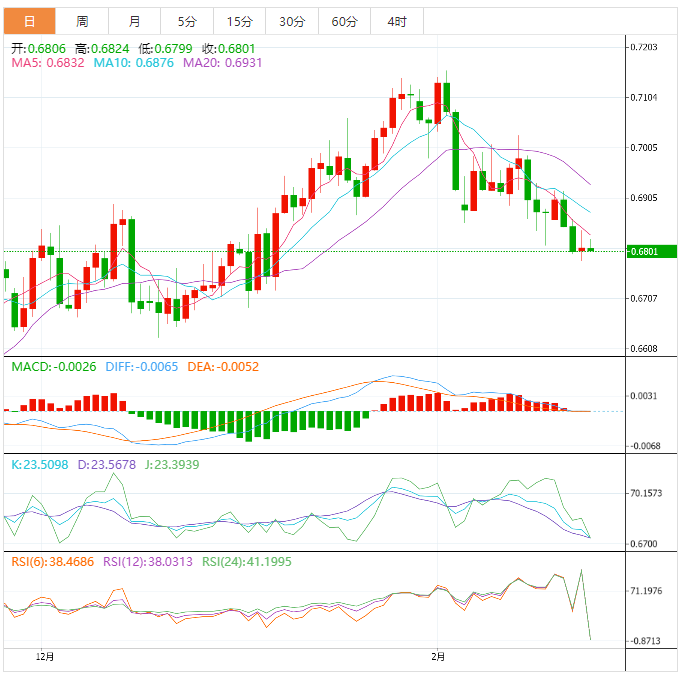This screenshot has width=681, height=675.
Task: Click the 12月 date marker on time axis
Action: (43, 657)
